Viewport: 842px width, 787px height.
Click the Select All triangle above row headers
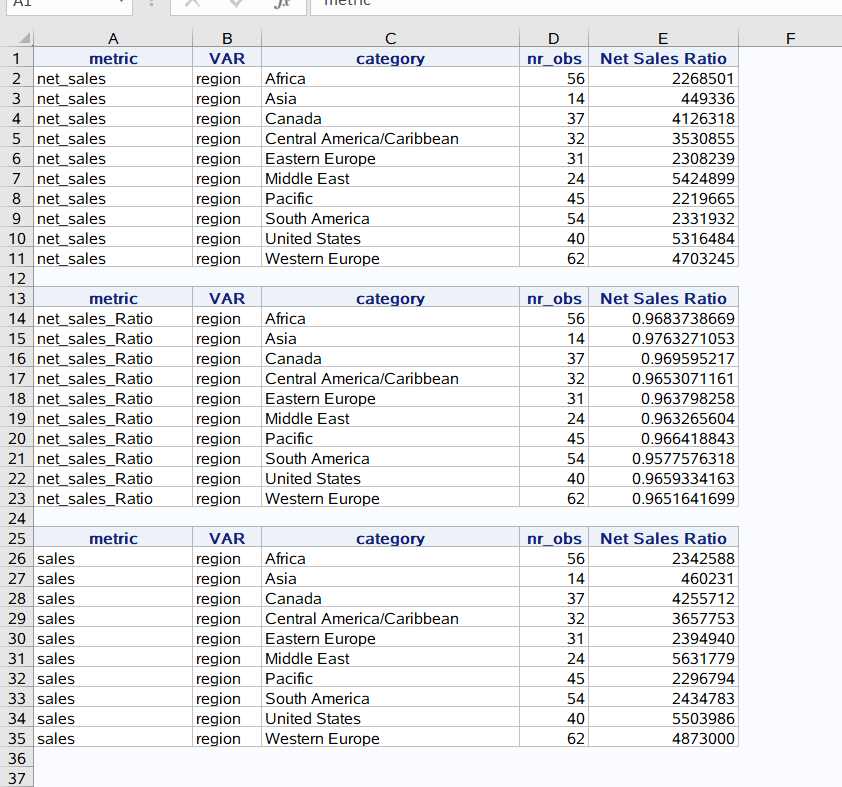24,38
